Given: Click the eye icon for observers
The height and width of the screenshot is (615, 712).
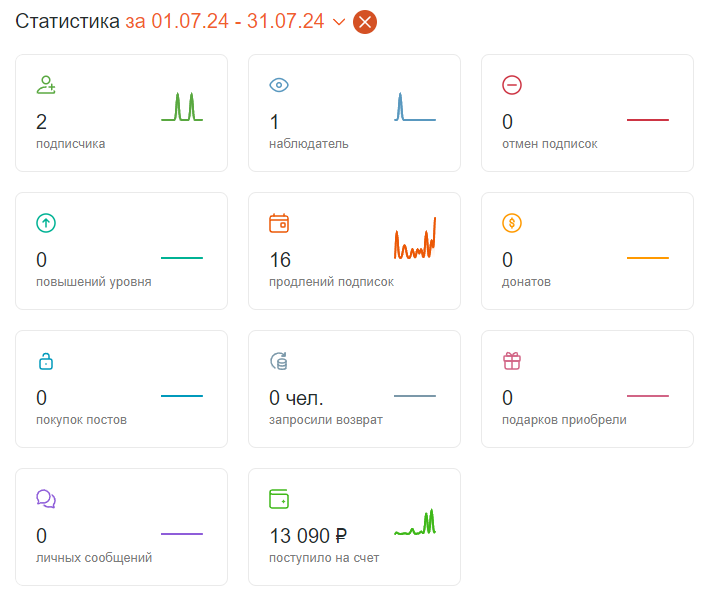Looking at the screenshot, I should (279, 85).
